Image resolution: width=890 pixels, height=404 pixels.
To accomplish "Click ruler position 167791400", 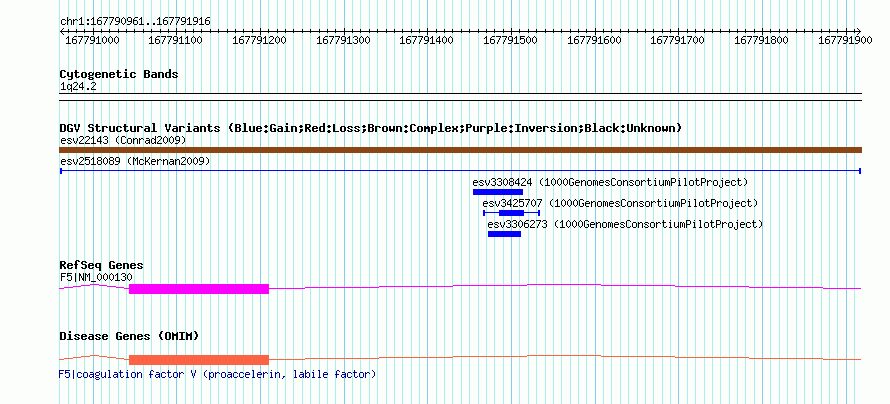I will 427,40.
